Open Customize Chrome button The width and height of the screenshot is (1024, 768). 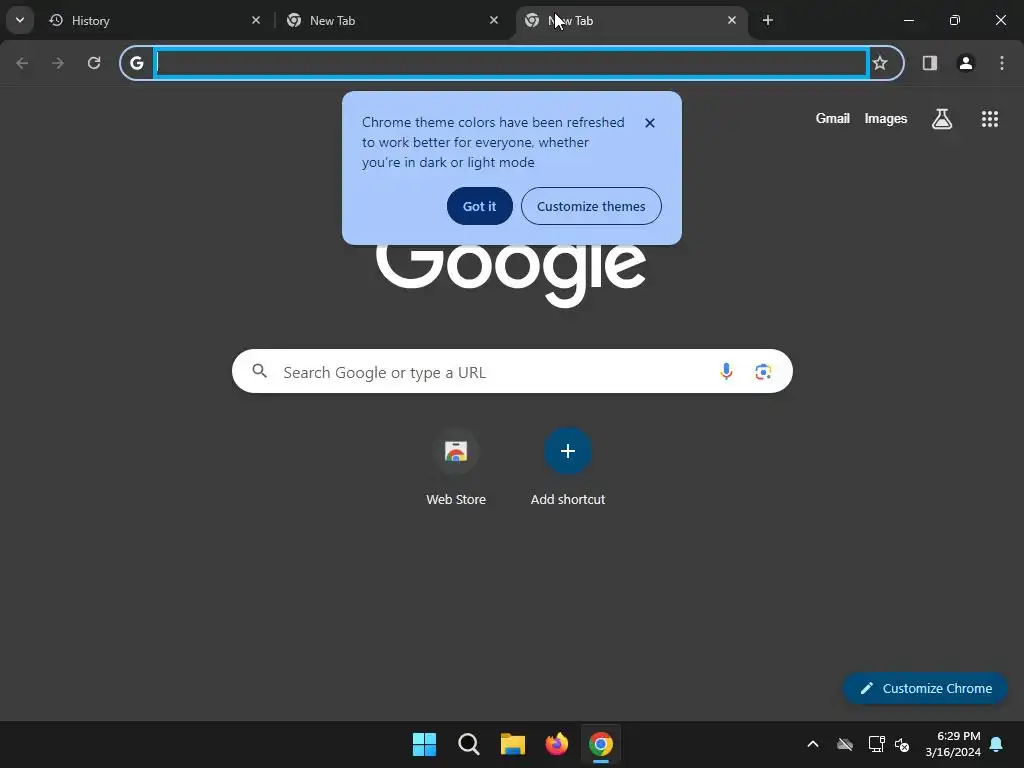coord(925,688)
